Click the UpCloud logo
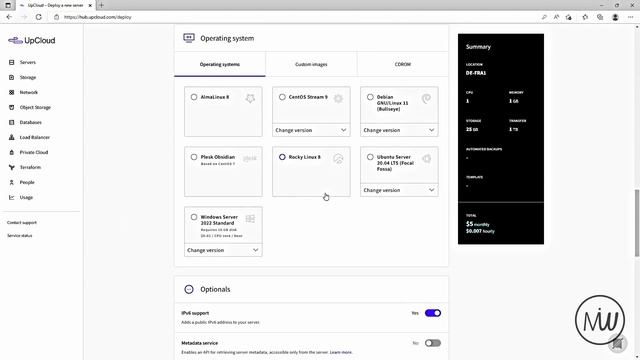640x360 pixels. coord(31,40)
